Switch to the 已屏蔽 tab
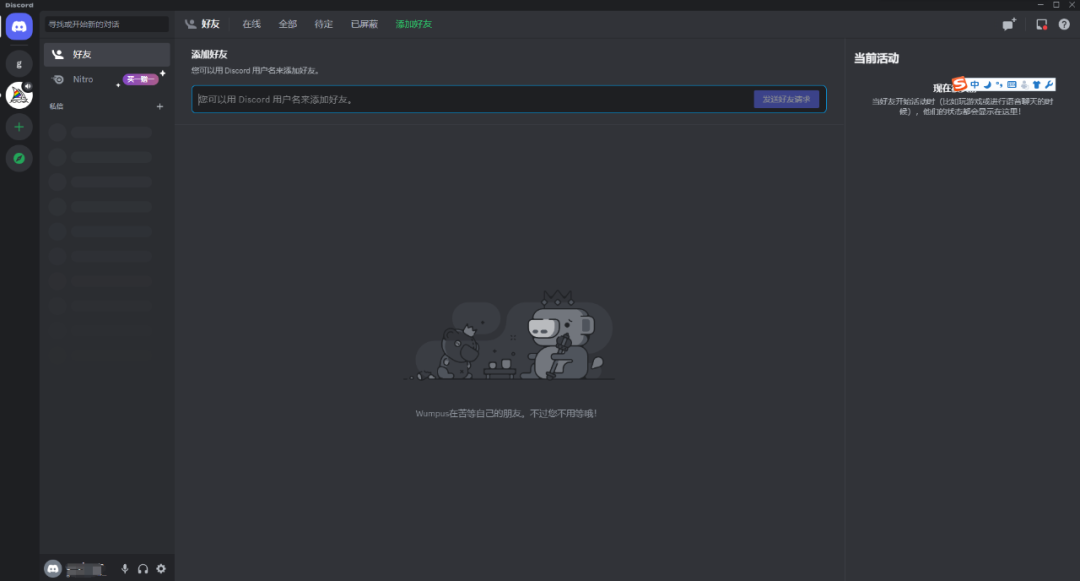 point(364,24)
